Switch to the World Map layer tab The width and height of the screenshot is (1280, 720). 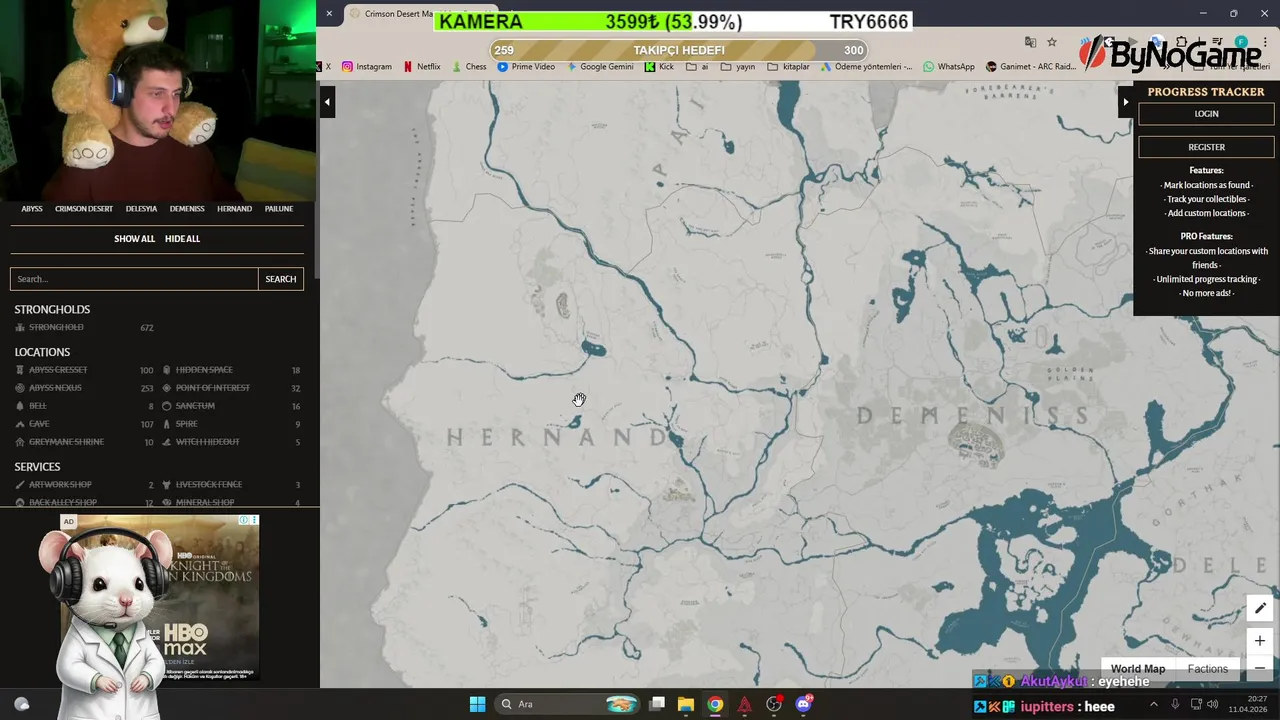1138,669
